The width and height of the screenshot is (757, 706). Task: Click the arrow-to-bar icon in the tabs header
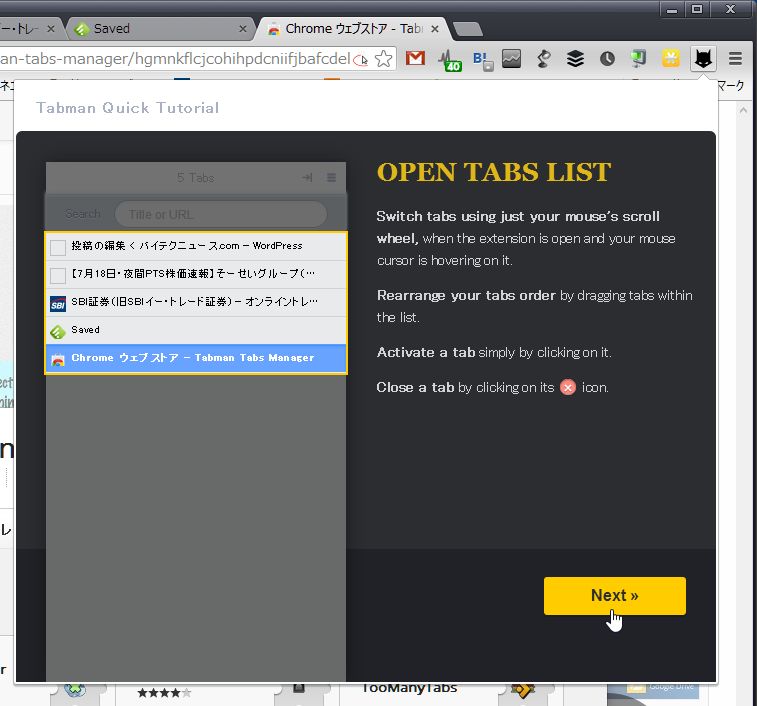pyautogui.click(x=307, y=178)
